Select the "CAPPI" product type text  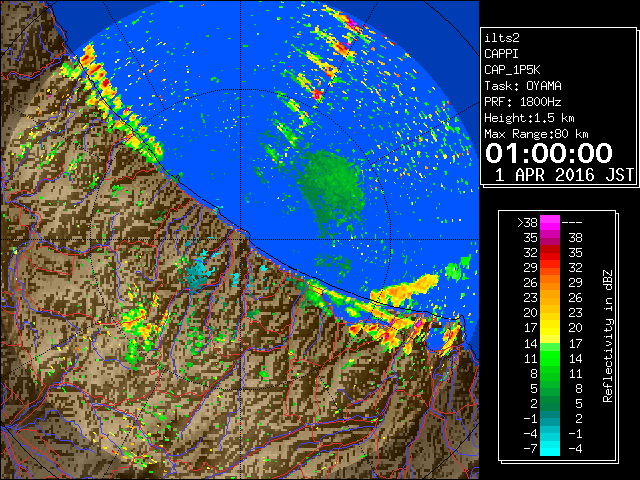[x=501, y=54]
